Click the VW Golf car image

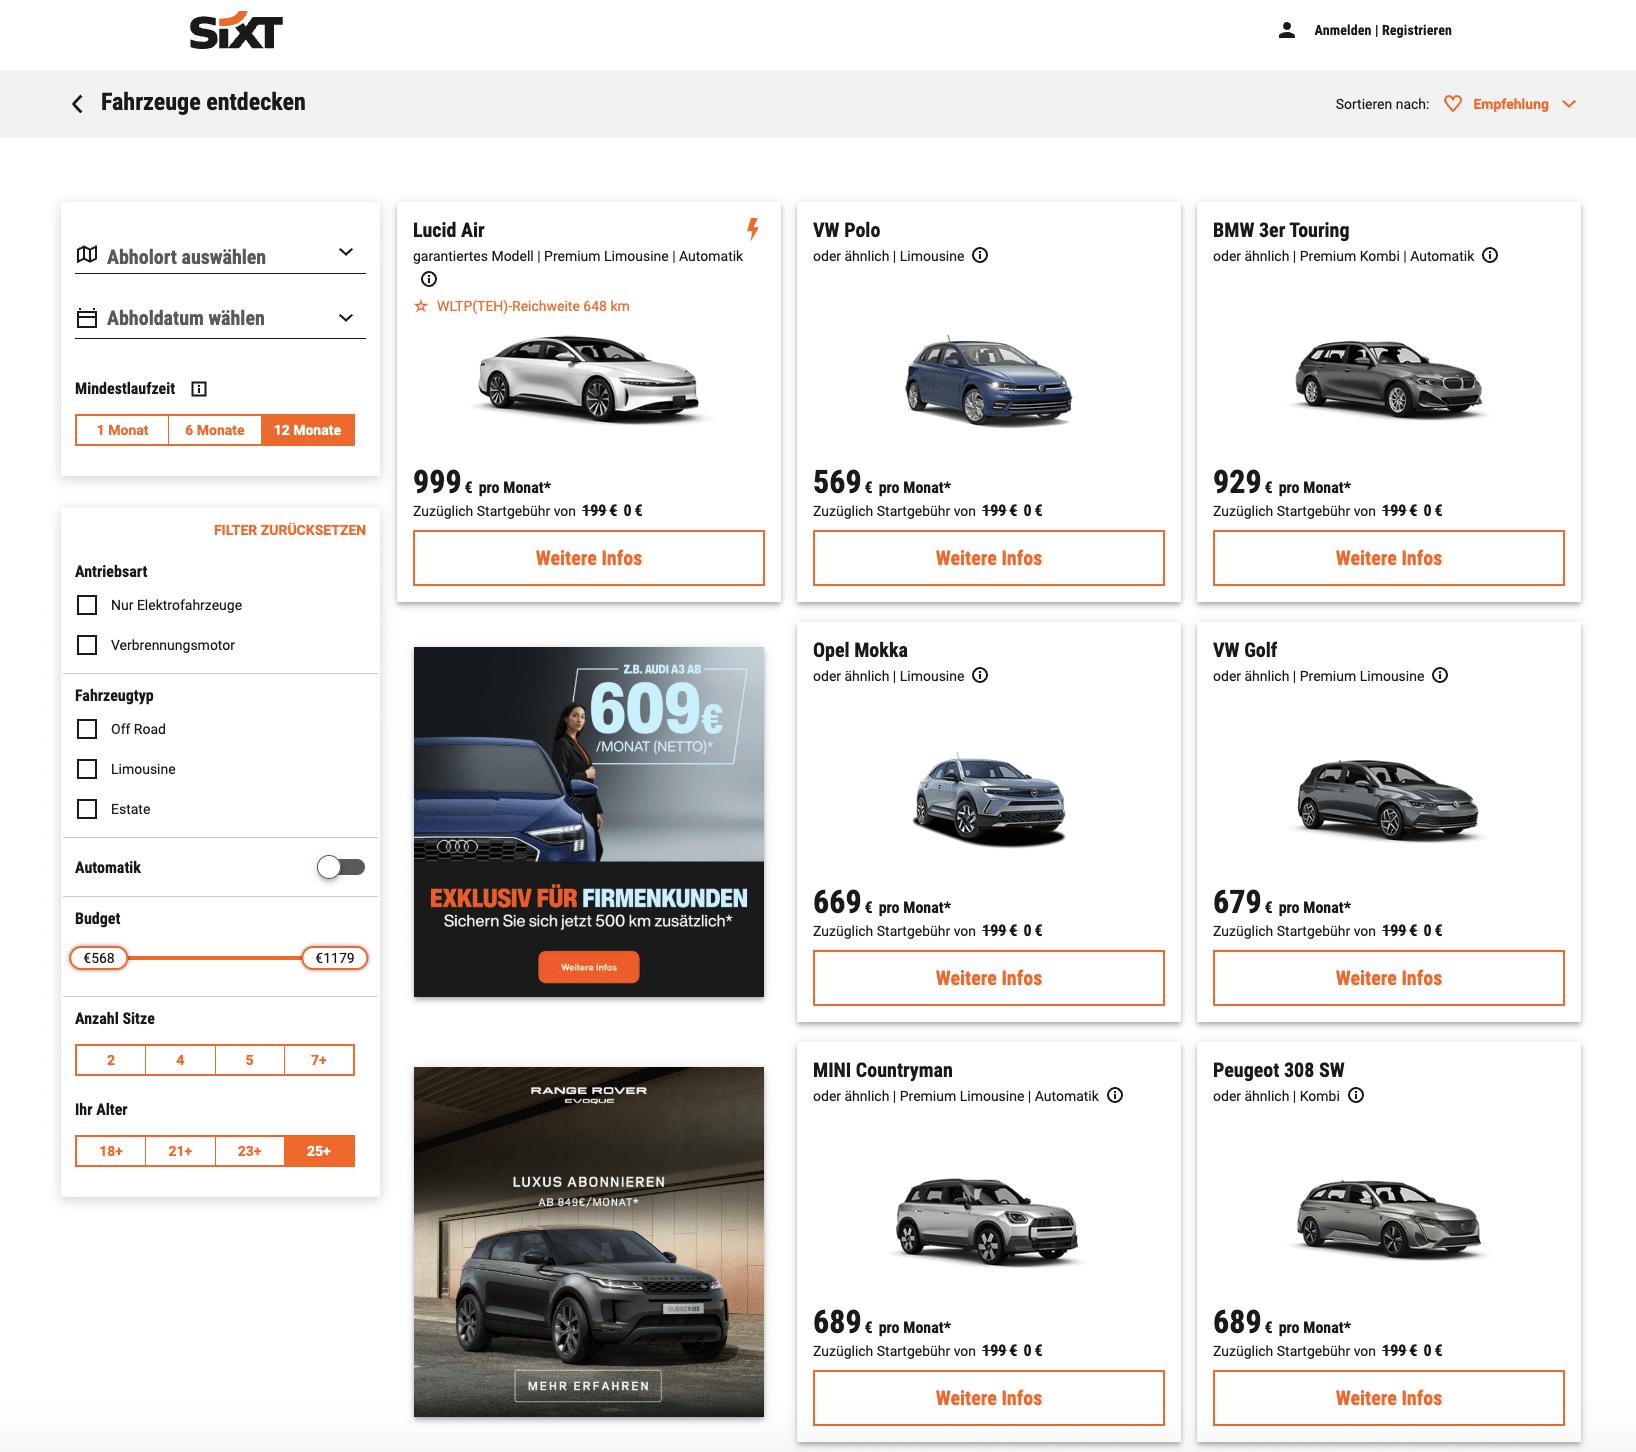click(1389, 798)
